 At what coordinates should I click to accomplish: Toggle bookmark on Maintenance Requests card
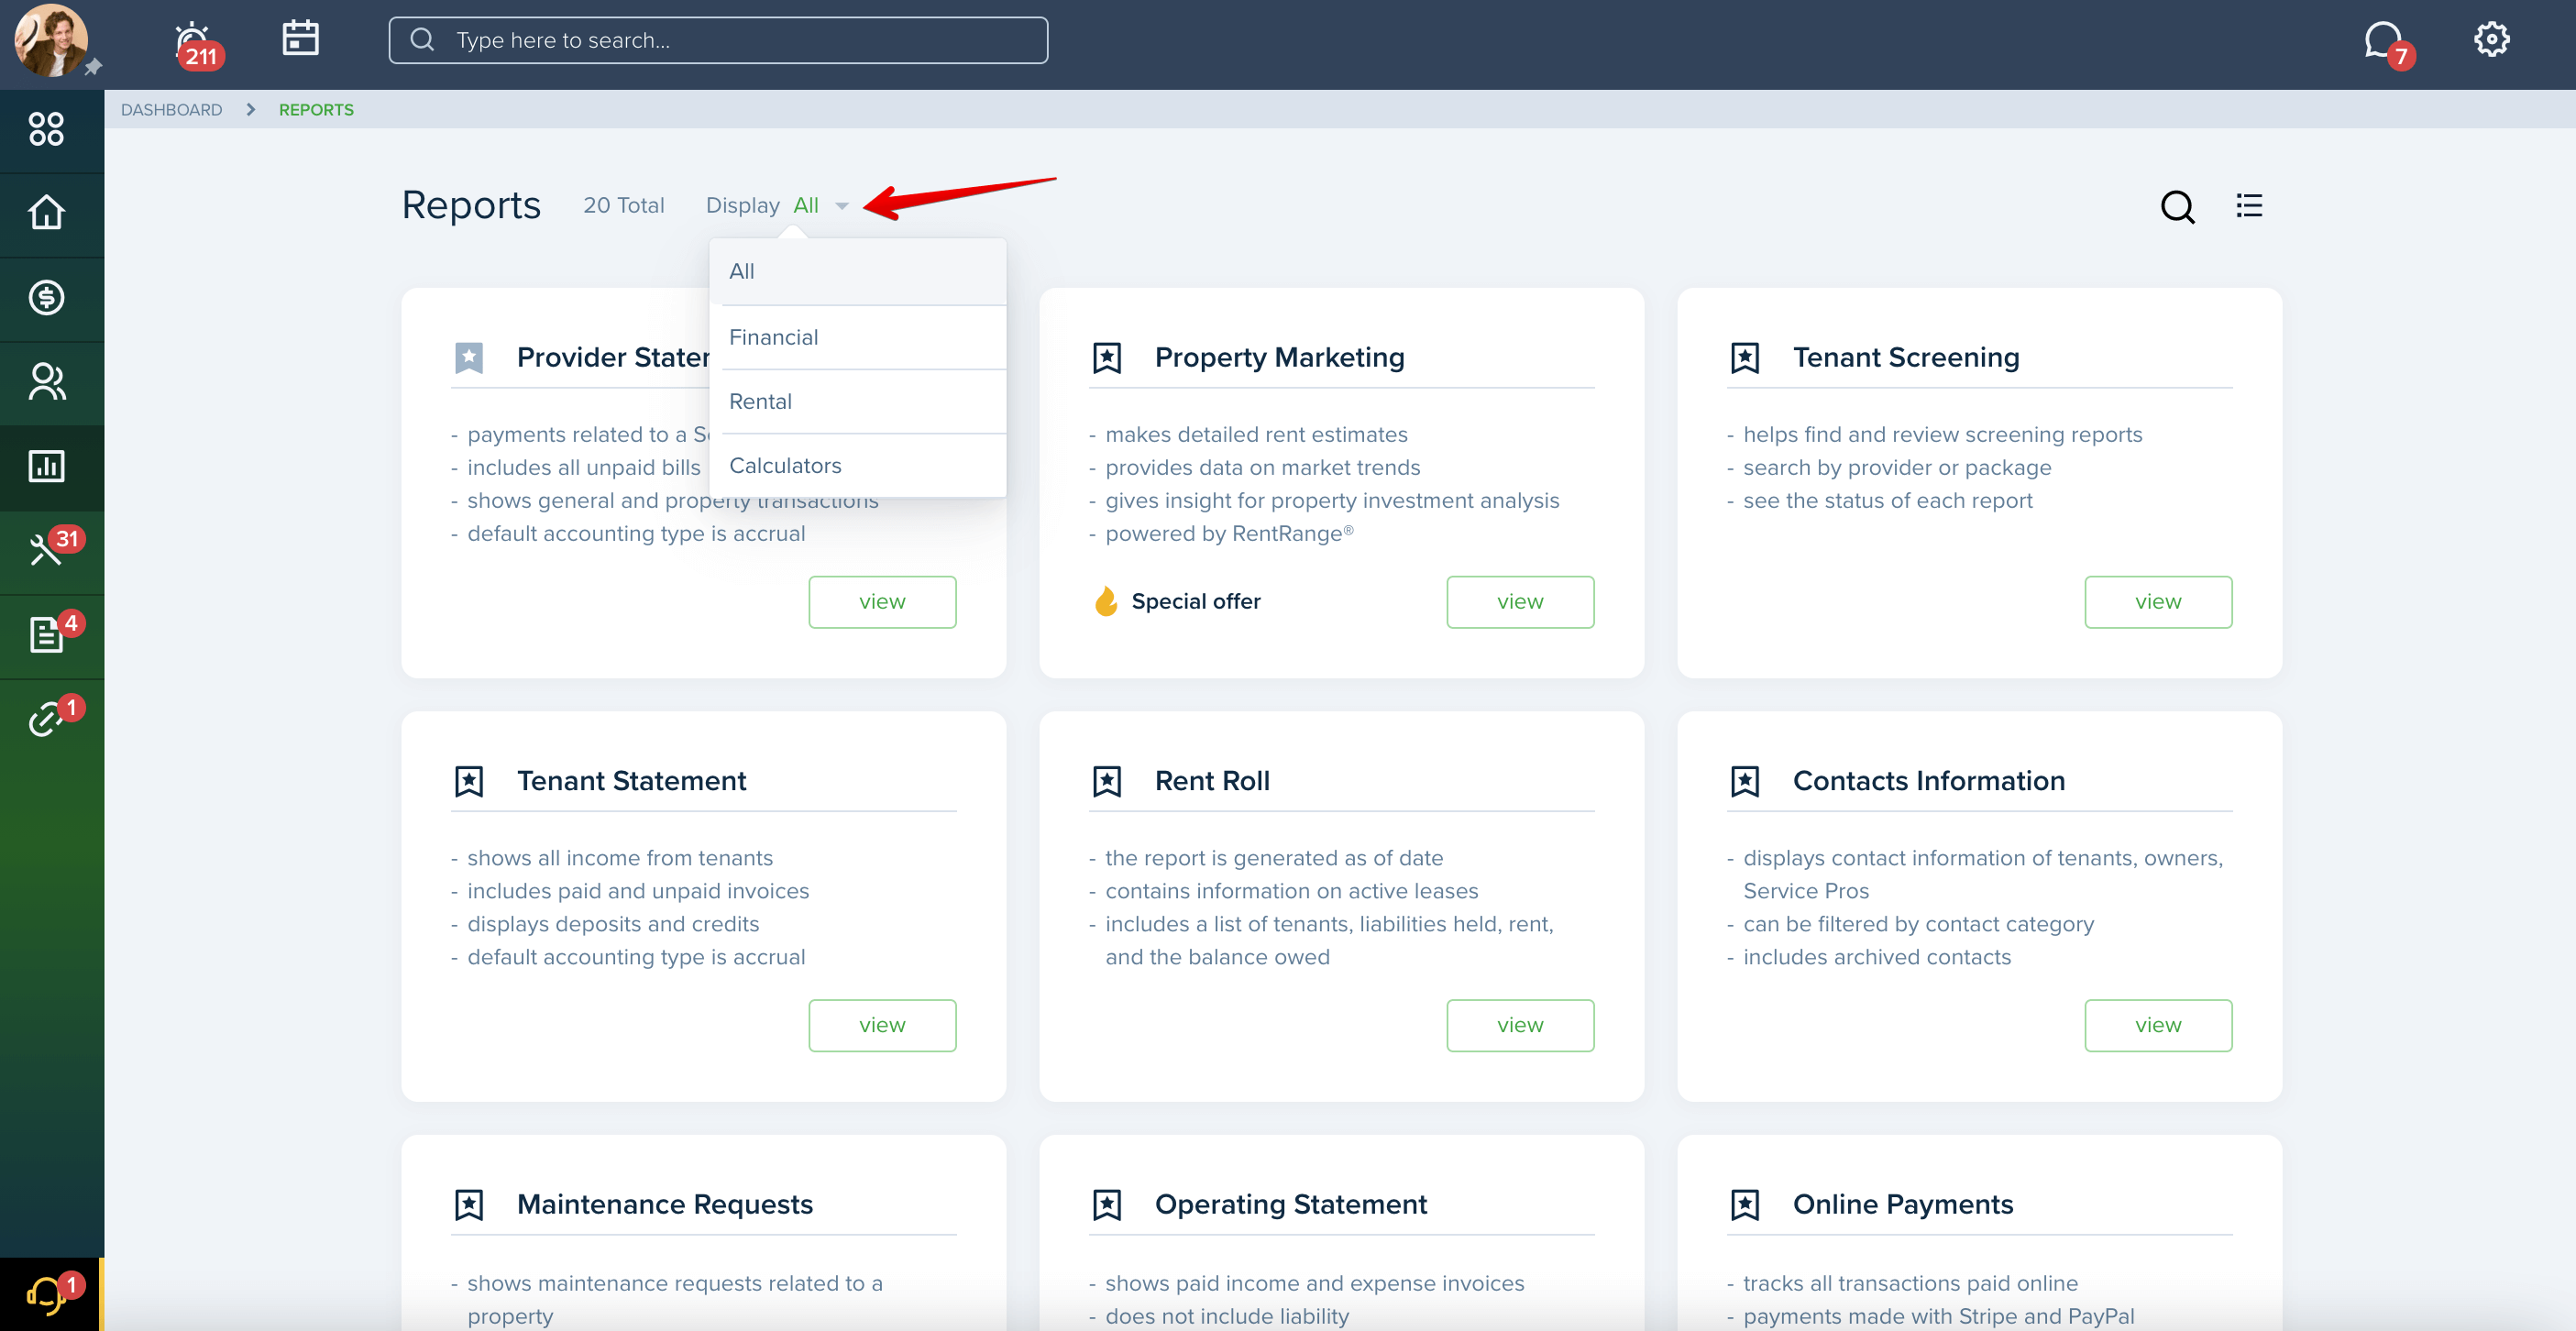(468, 1204)
